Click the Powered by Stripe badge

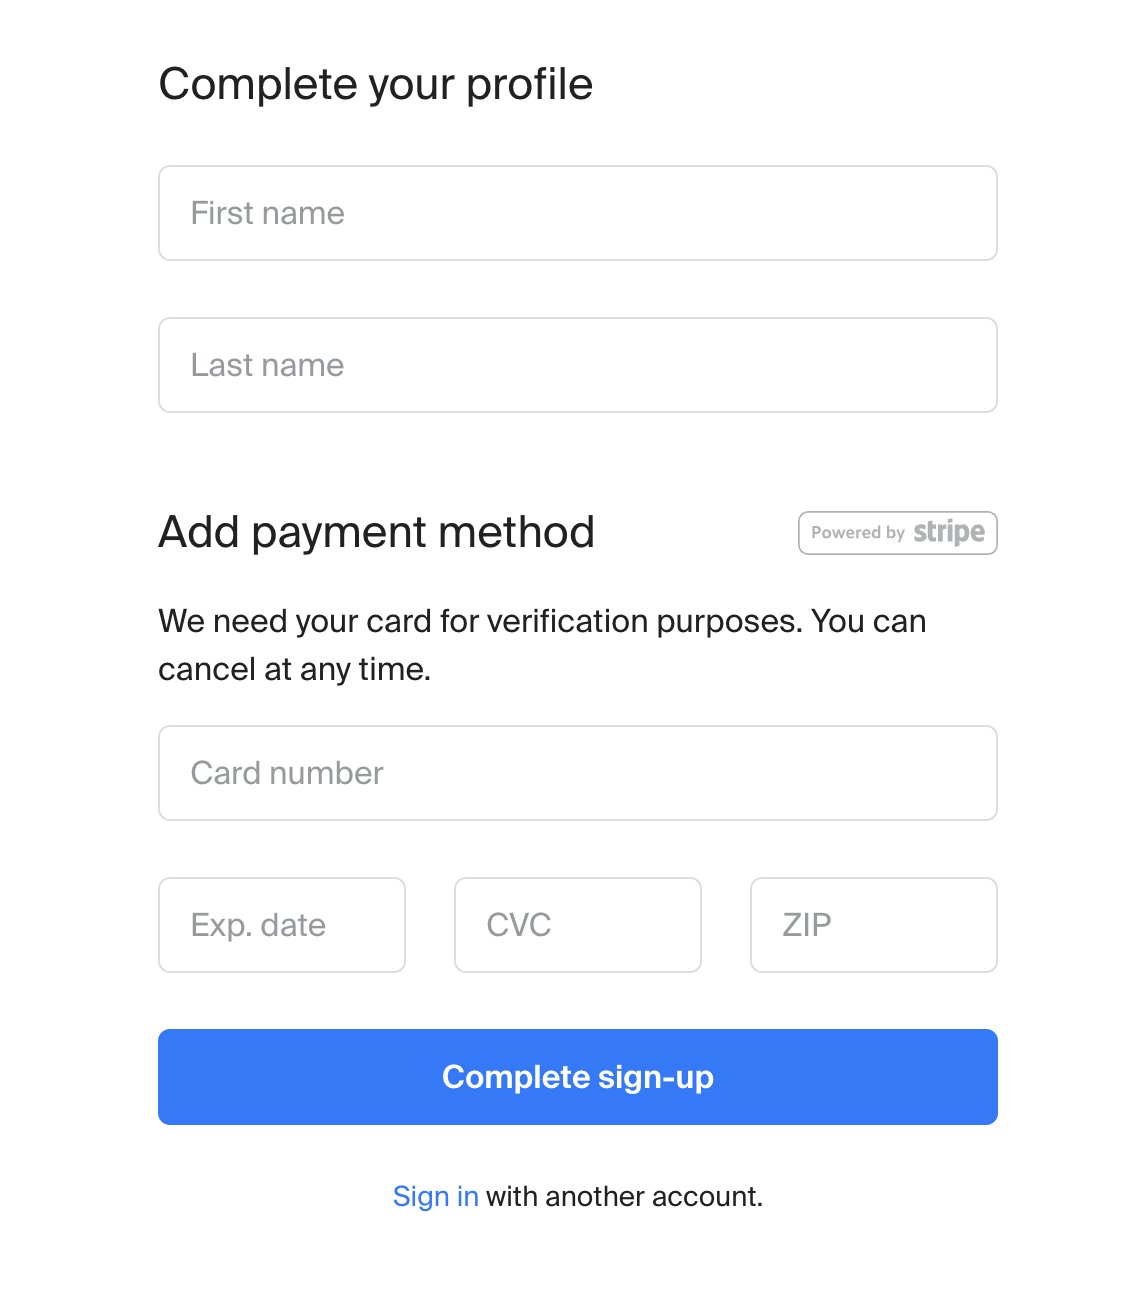click(897, 533)
